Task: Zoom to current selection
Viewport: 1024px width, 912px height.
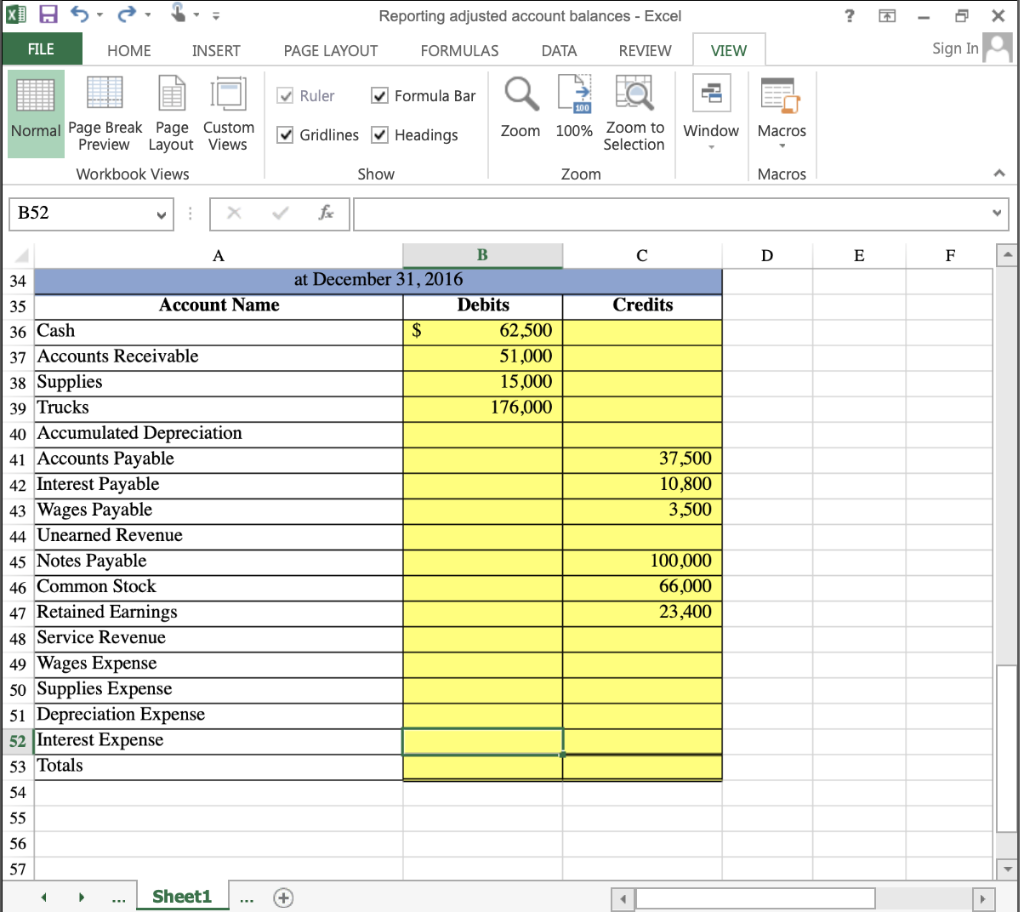Action: pos(634,112)
